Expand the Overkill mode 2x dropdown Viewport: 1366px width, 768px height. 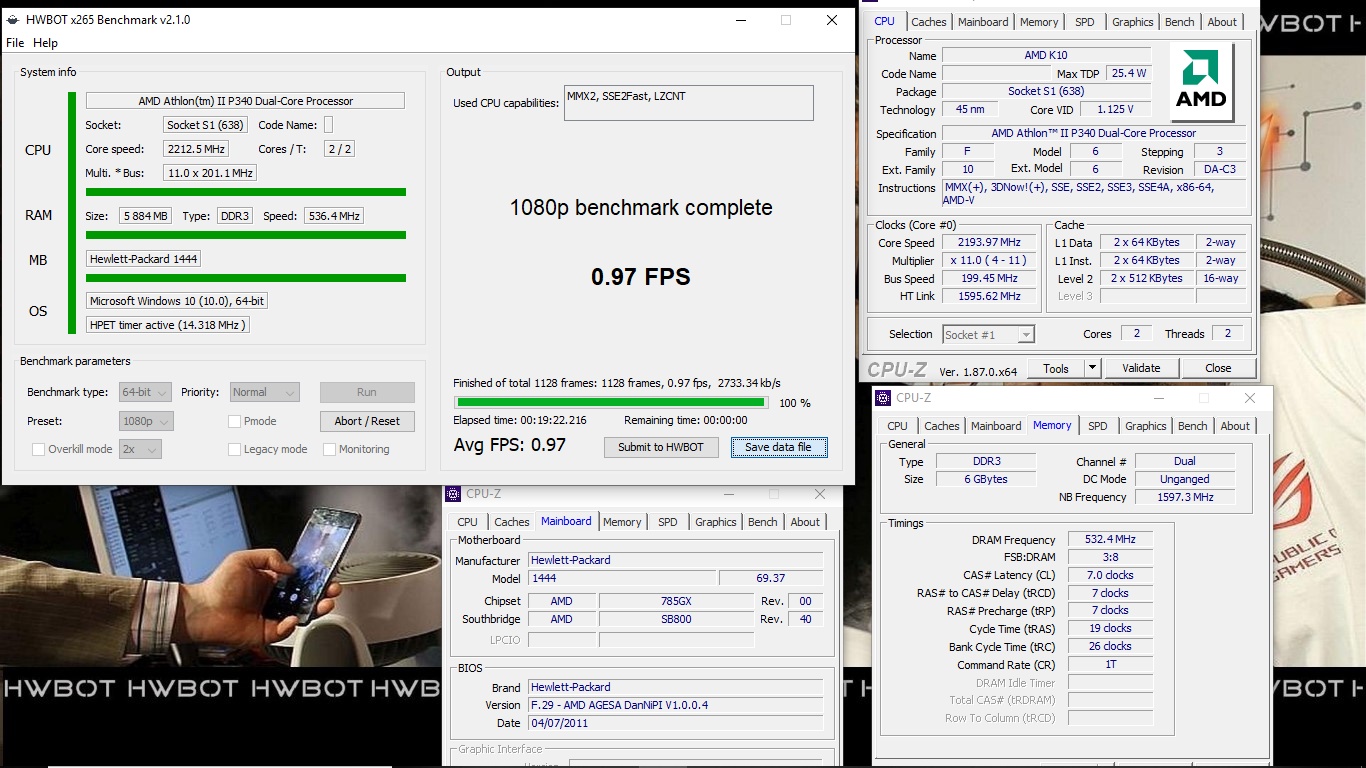(140, 449)
